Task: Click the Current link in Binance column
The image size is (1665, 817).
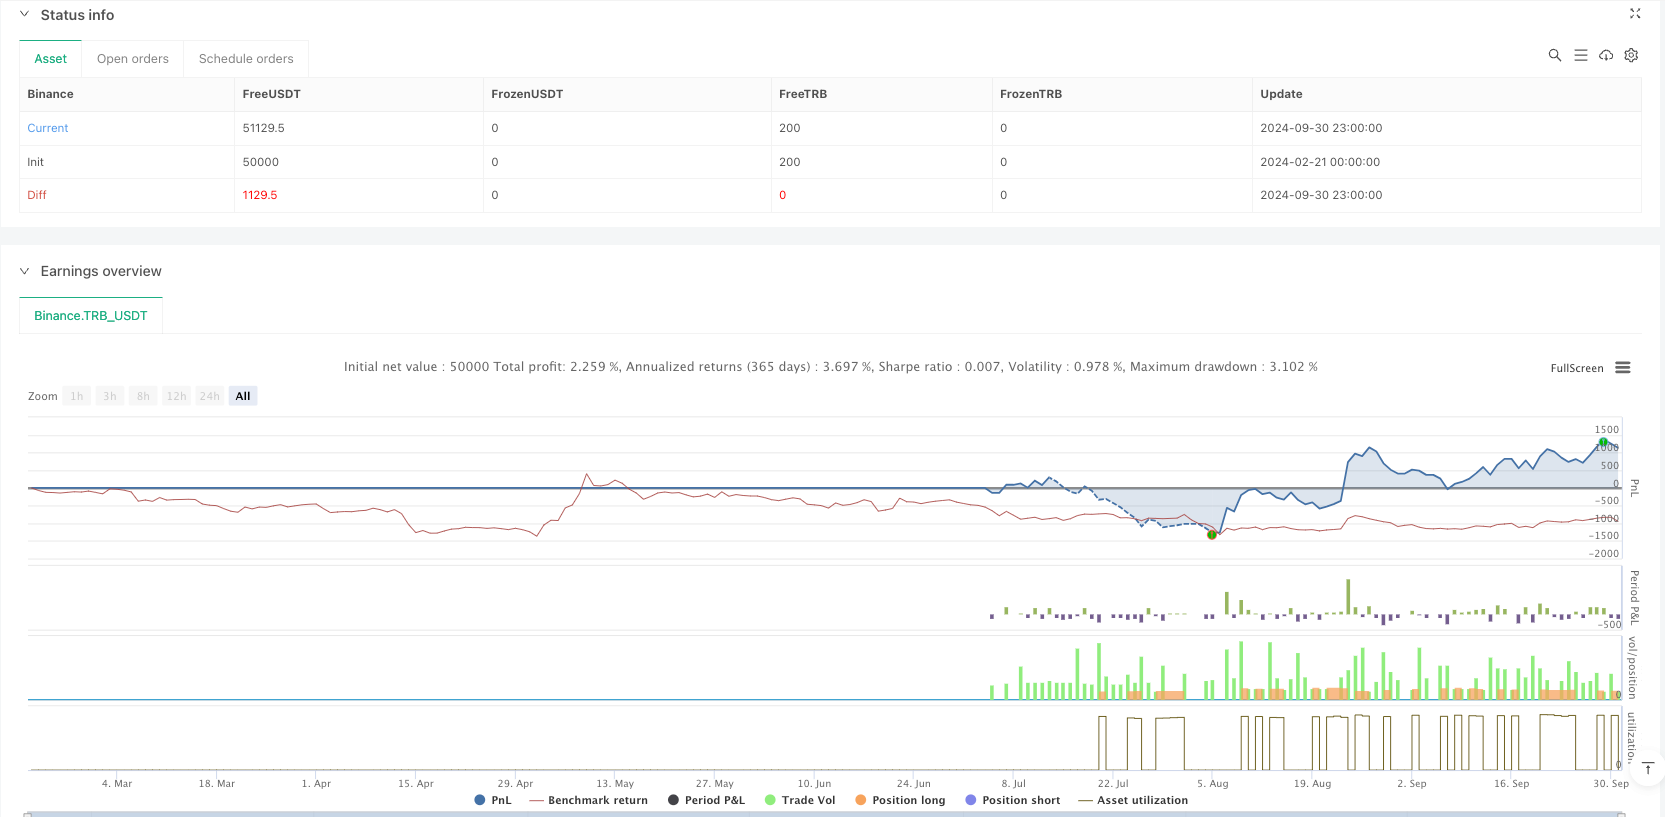Action: pyautogui.click(x=48, y=128)
